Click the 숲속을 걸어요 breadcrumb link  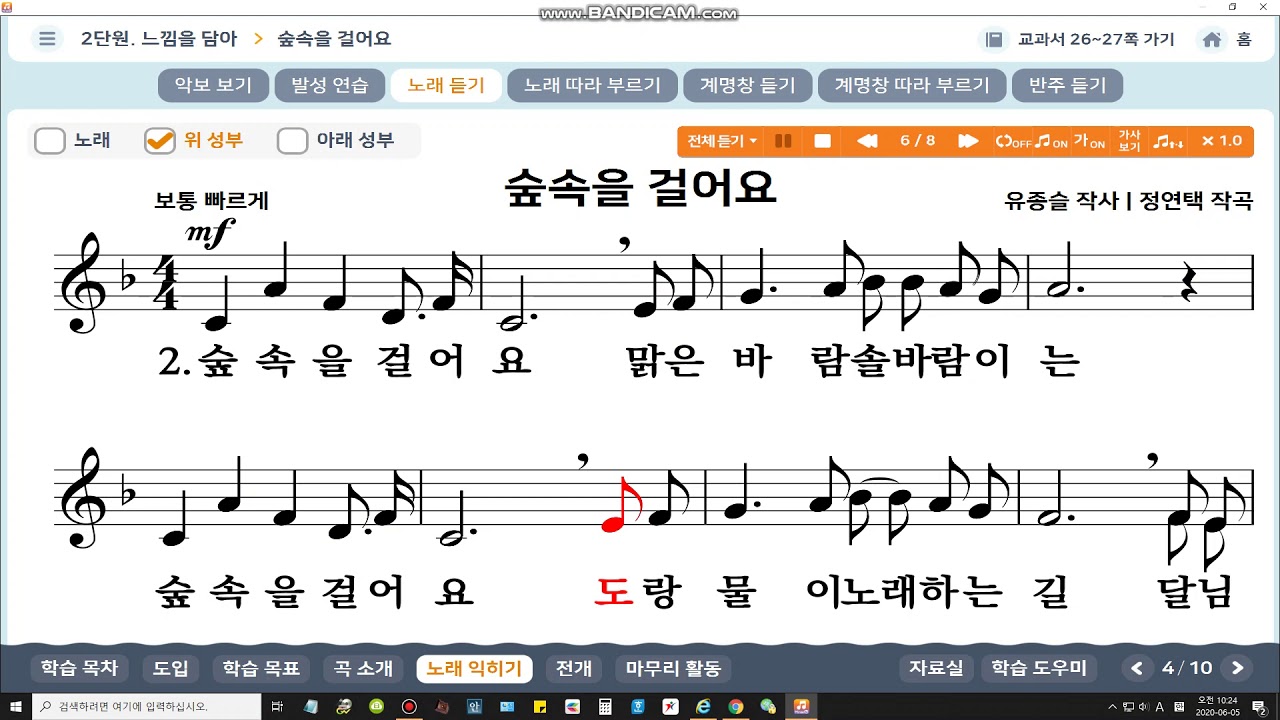pyautogui.click(x=334, y=39)
